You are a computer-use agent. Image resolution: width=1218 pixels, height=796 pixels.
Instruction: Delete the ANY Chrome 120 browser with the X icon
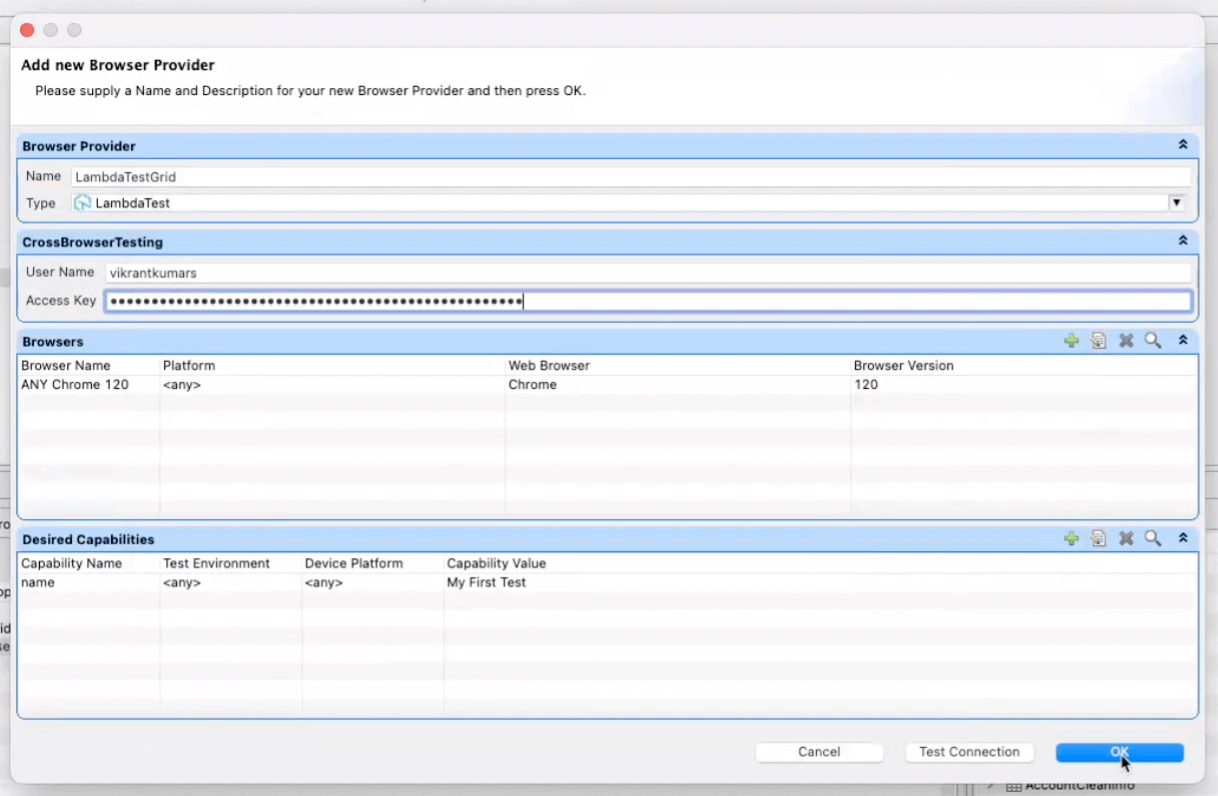tap(1126, 340)
